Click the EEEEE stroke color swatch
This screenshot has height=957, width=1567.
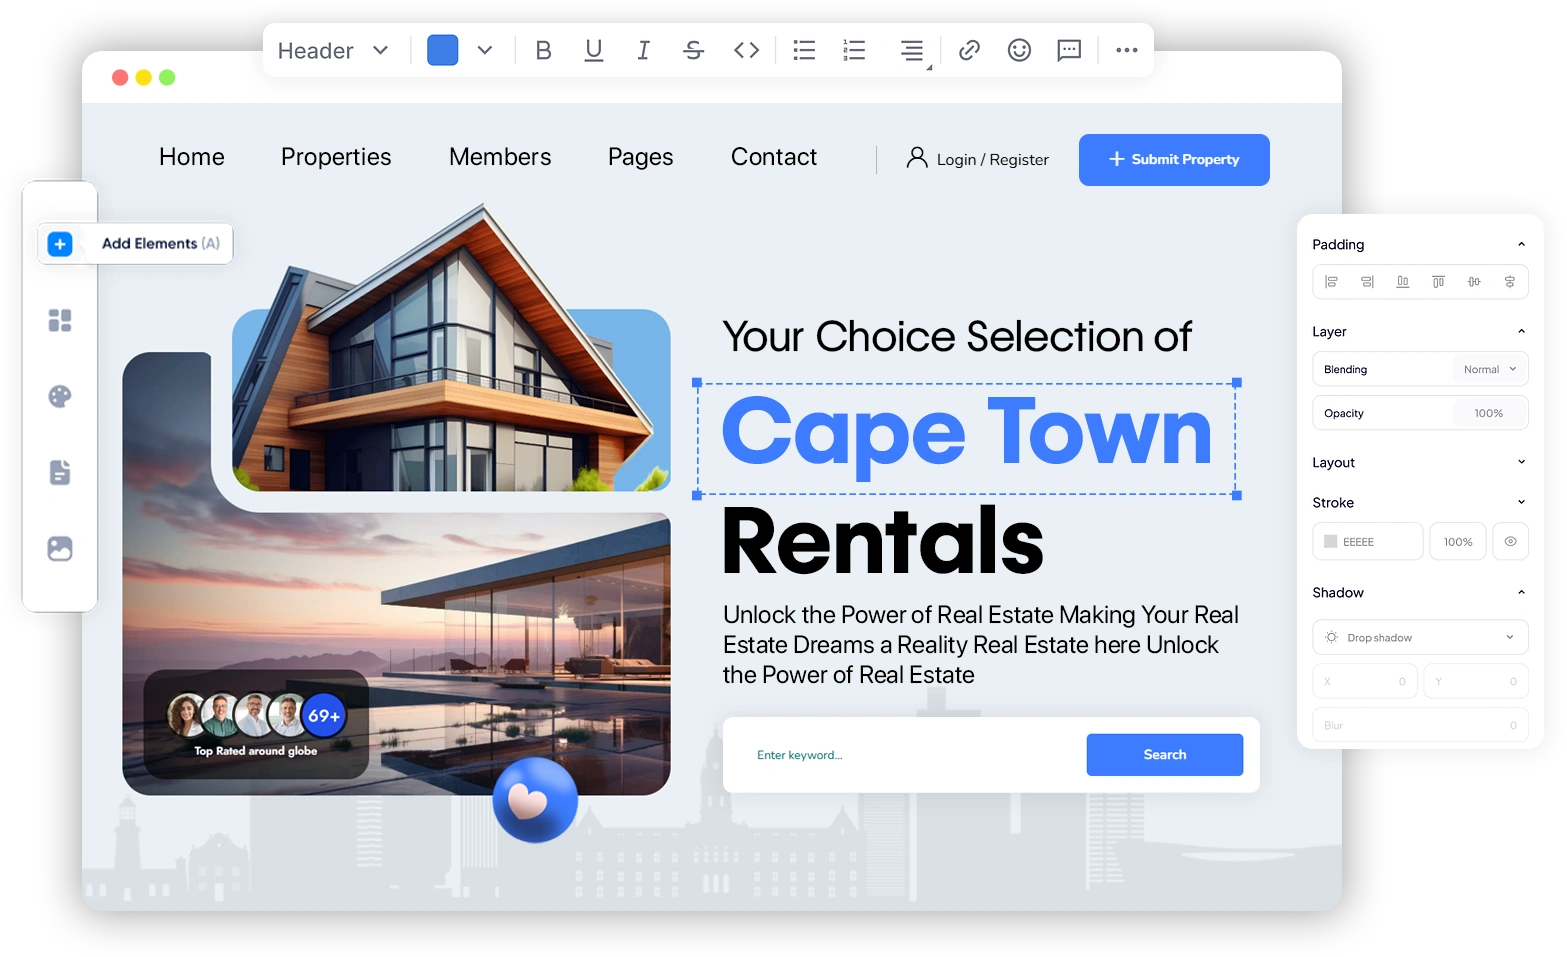click(1331, 541)
